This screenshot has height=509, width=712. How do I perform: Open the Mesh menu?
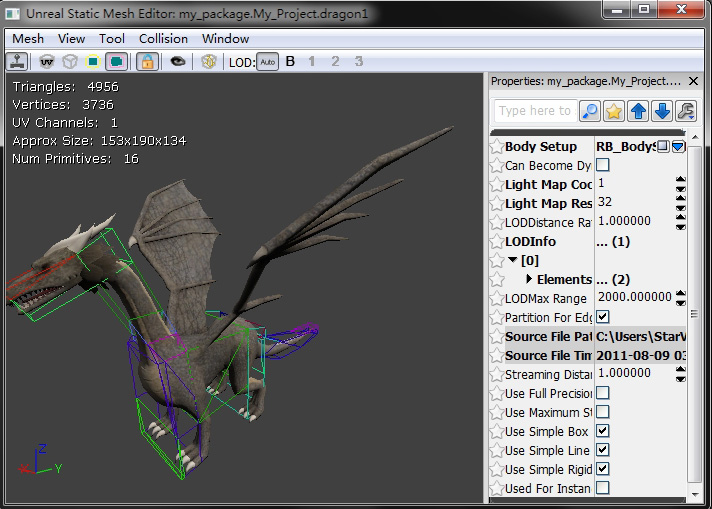28,38
